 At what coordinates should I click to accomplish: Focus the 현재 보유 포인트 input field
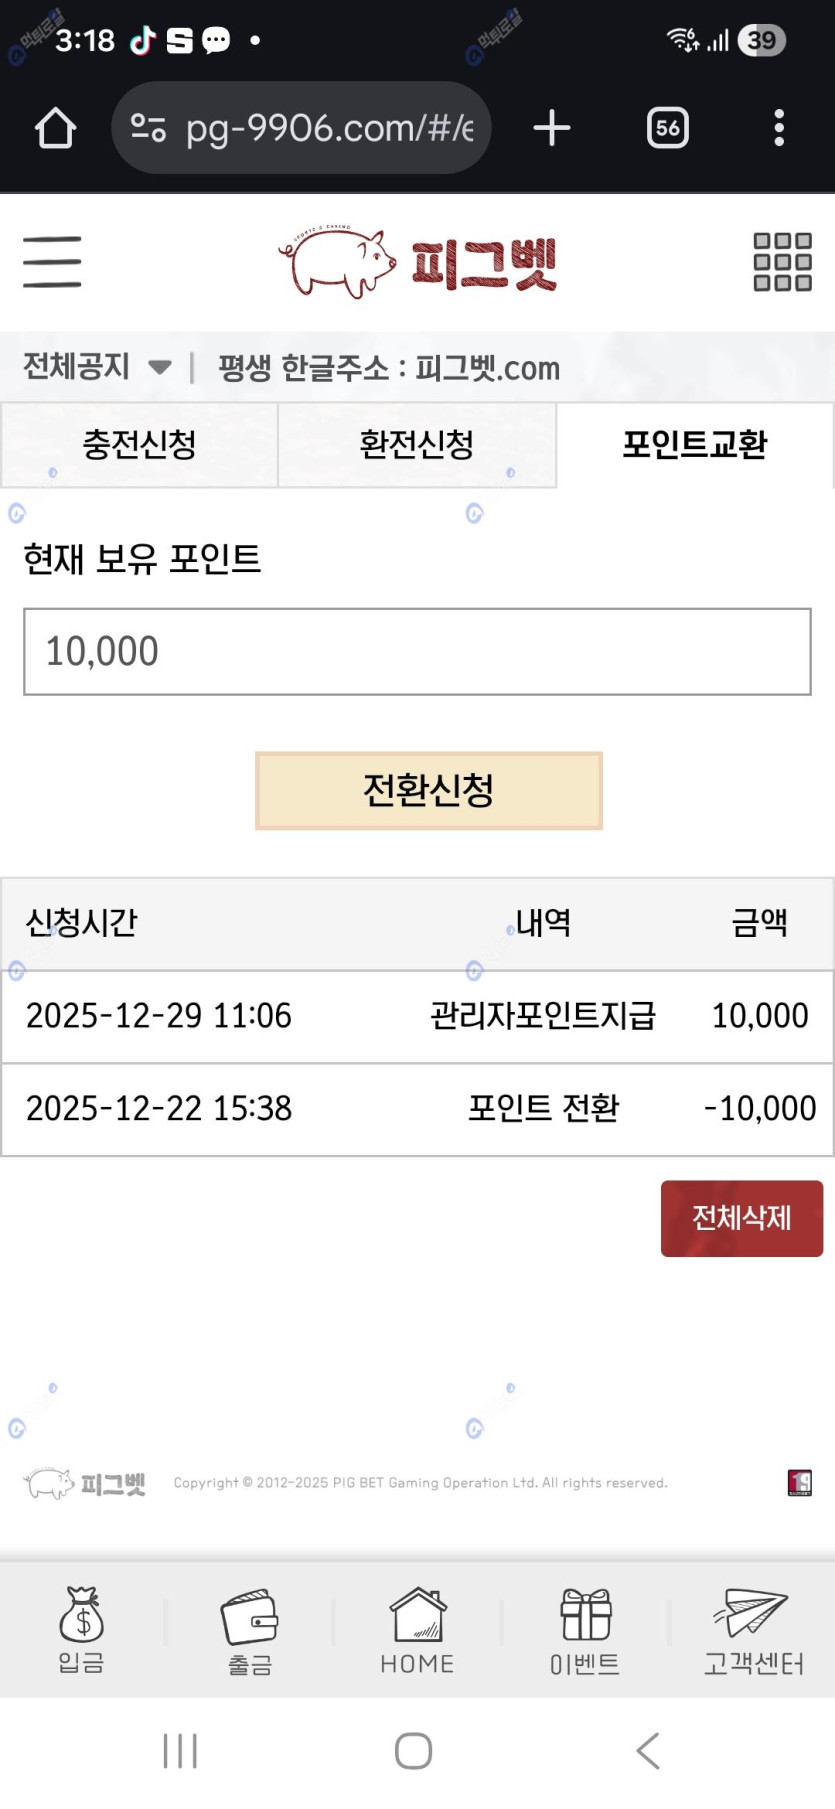pos(417,651)
